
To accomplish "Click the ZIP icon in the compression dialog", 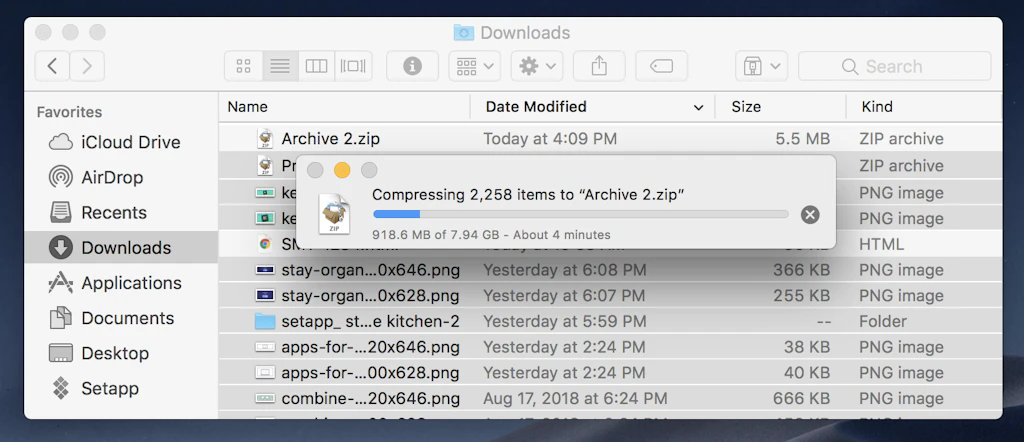I will 334,213.
